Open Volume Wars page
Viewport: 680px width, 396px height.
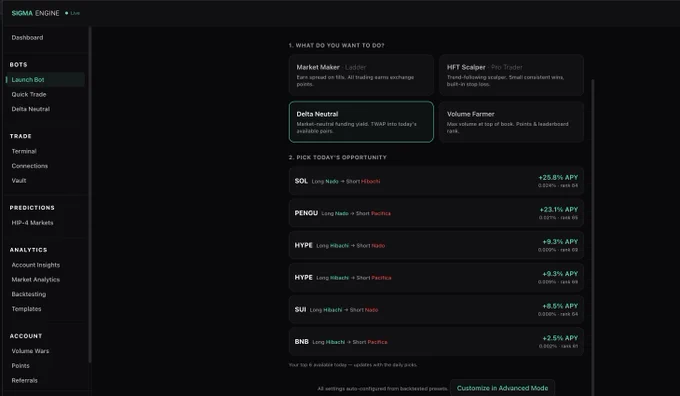click(30, 351)
